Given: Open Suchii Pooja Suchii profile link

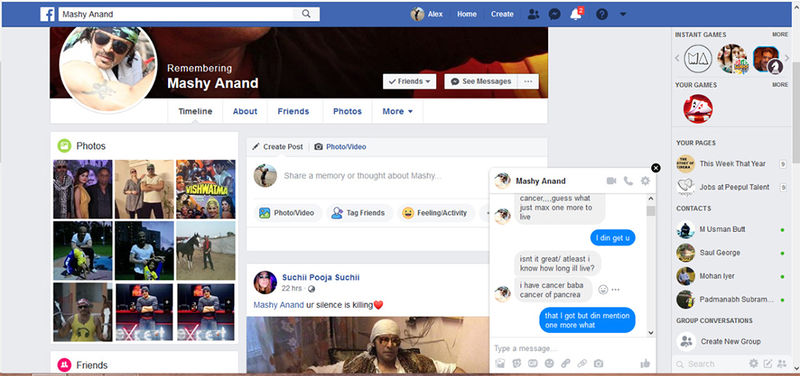Looking at the screenshot, I should coord(320,278).
